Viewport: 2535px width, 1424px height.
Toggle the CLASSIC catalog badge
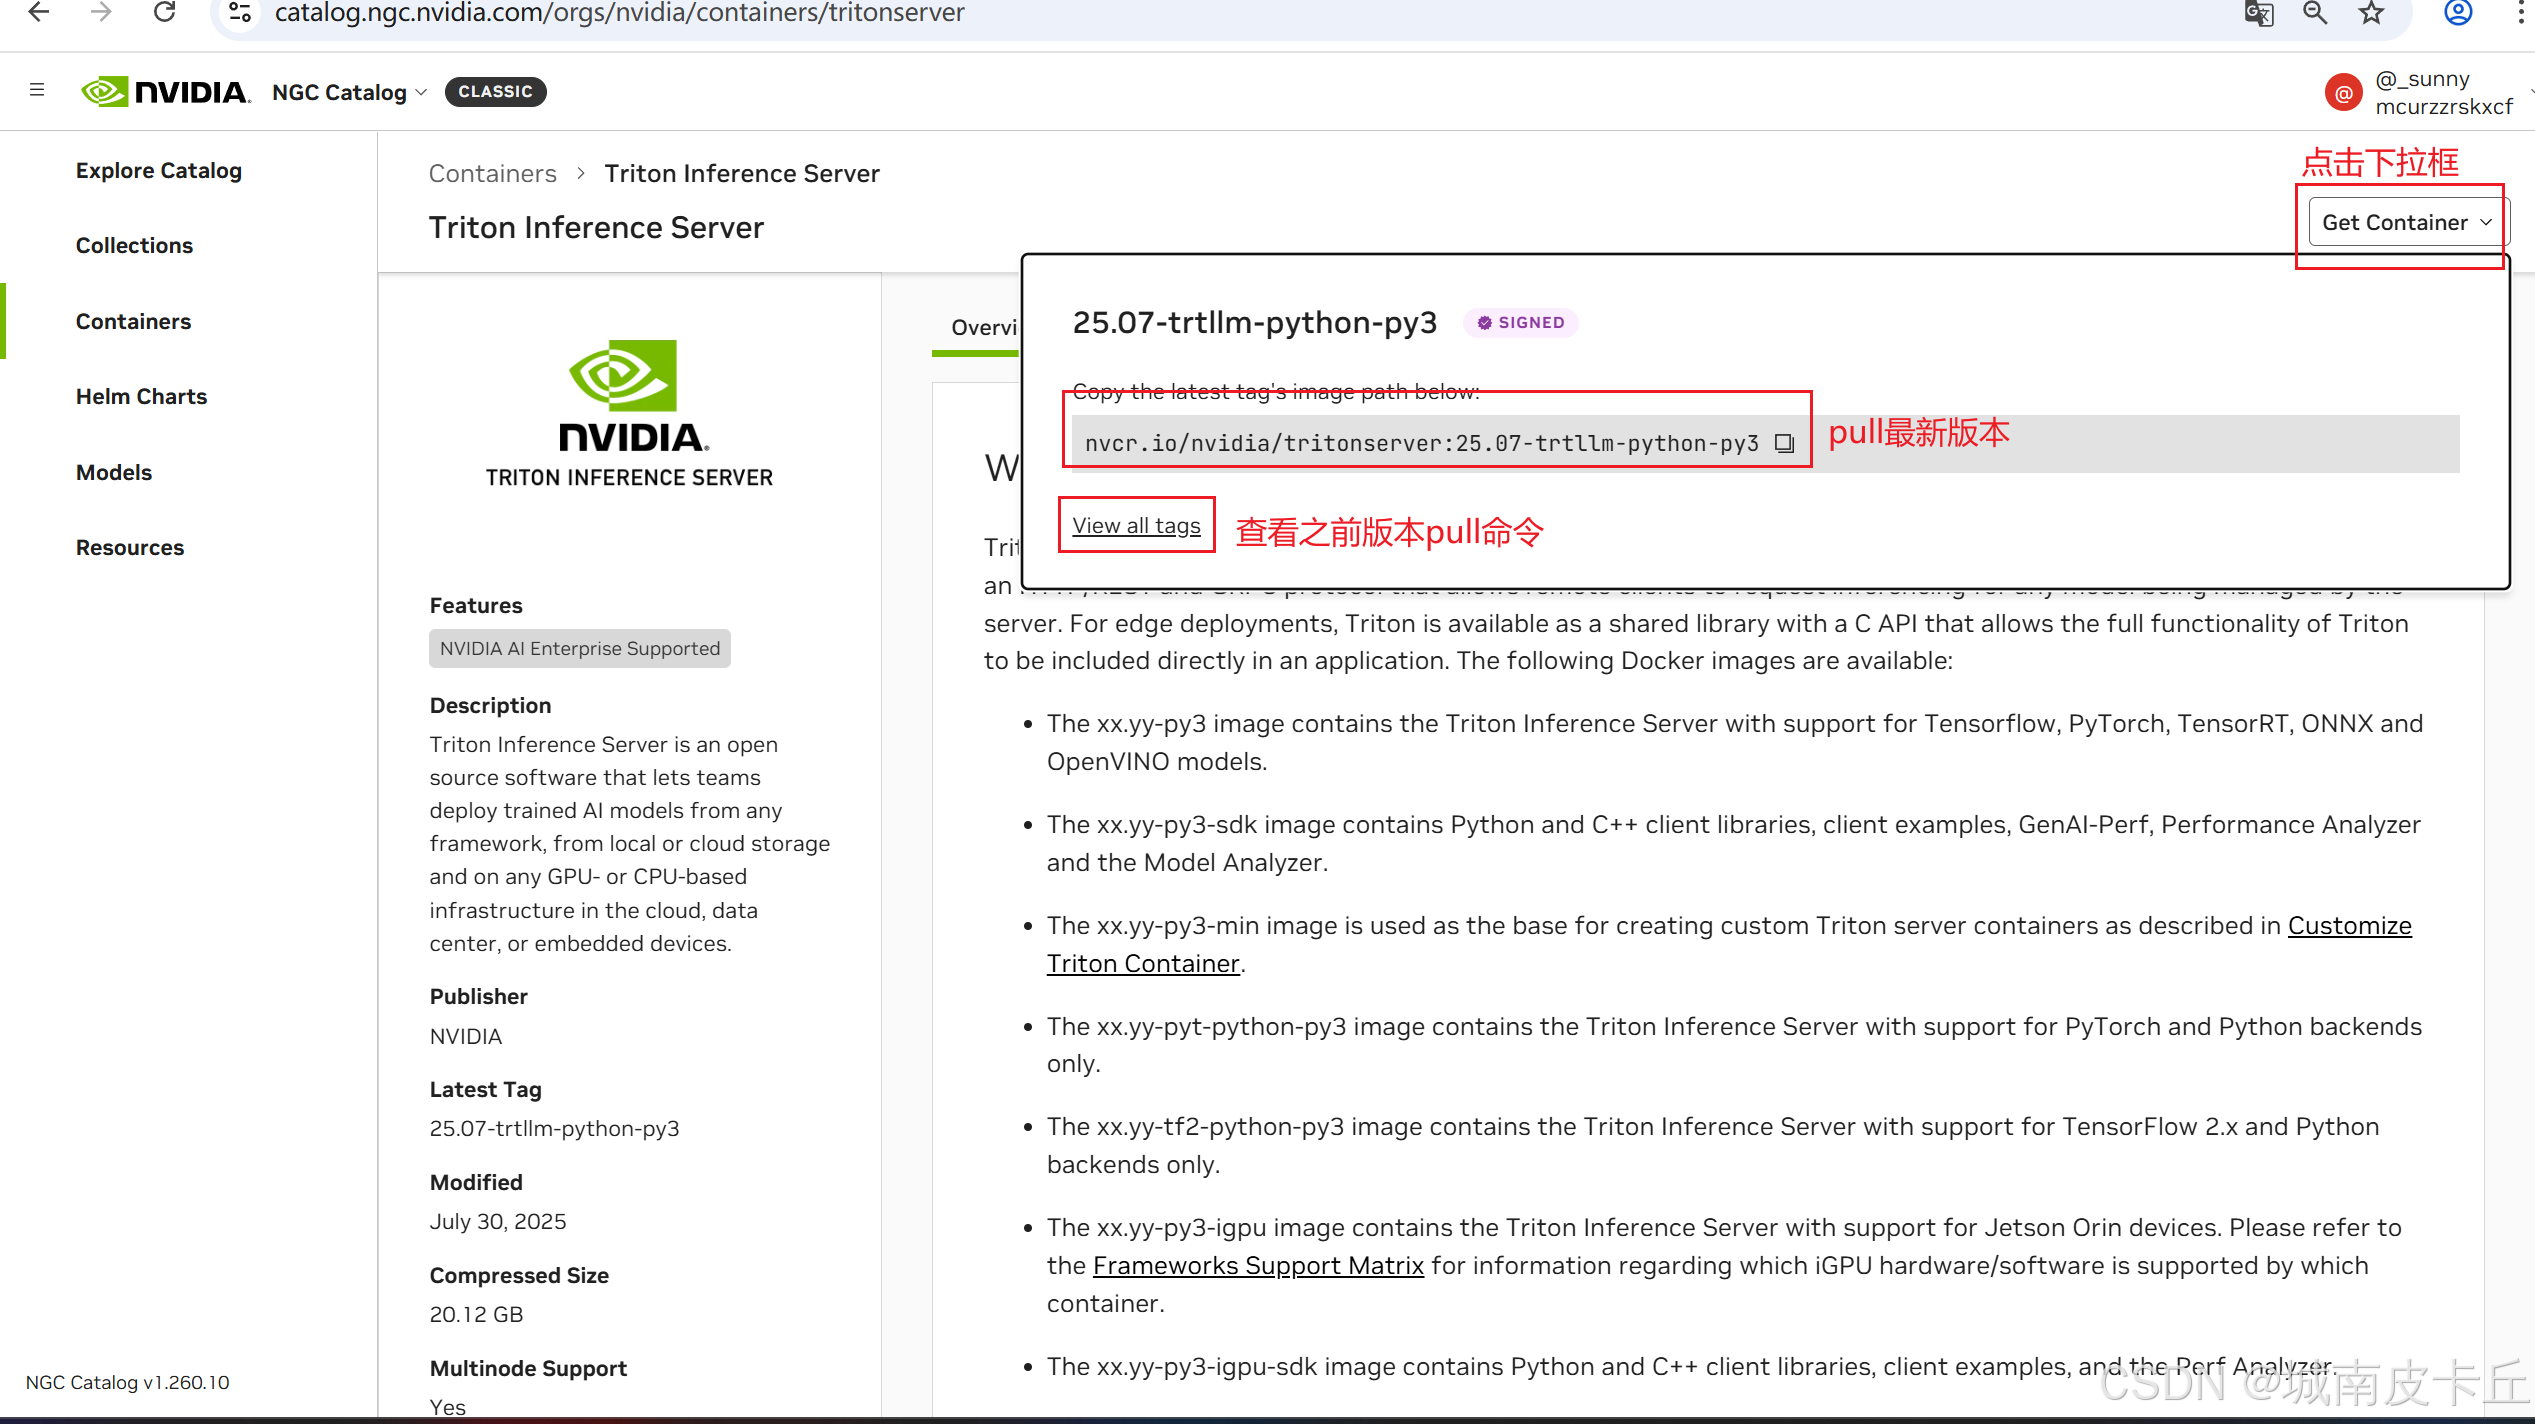click(495, 91)
